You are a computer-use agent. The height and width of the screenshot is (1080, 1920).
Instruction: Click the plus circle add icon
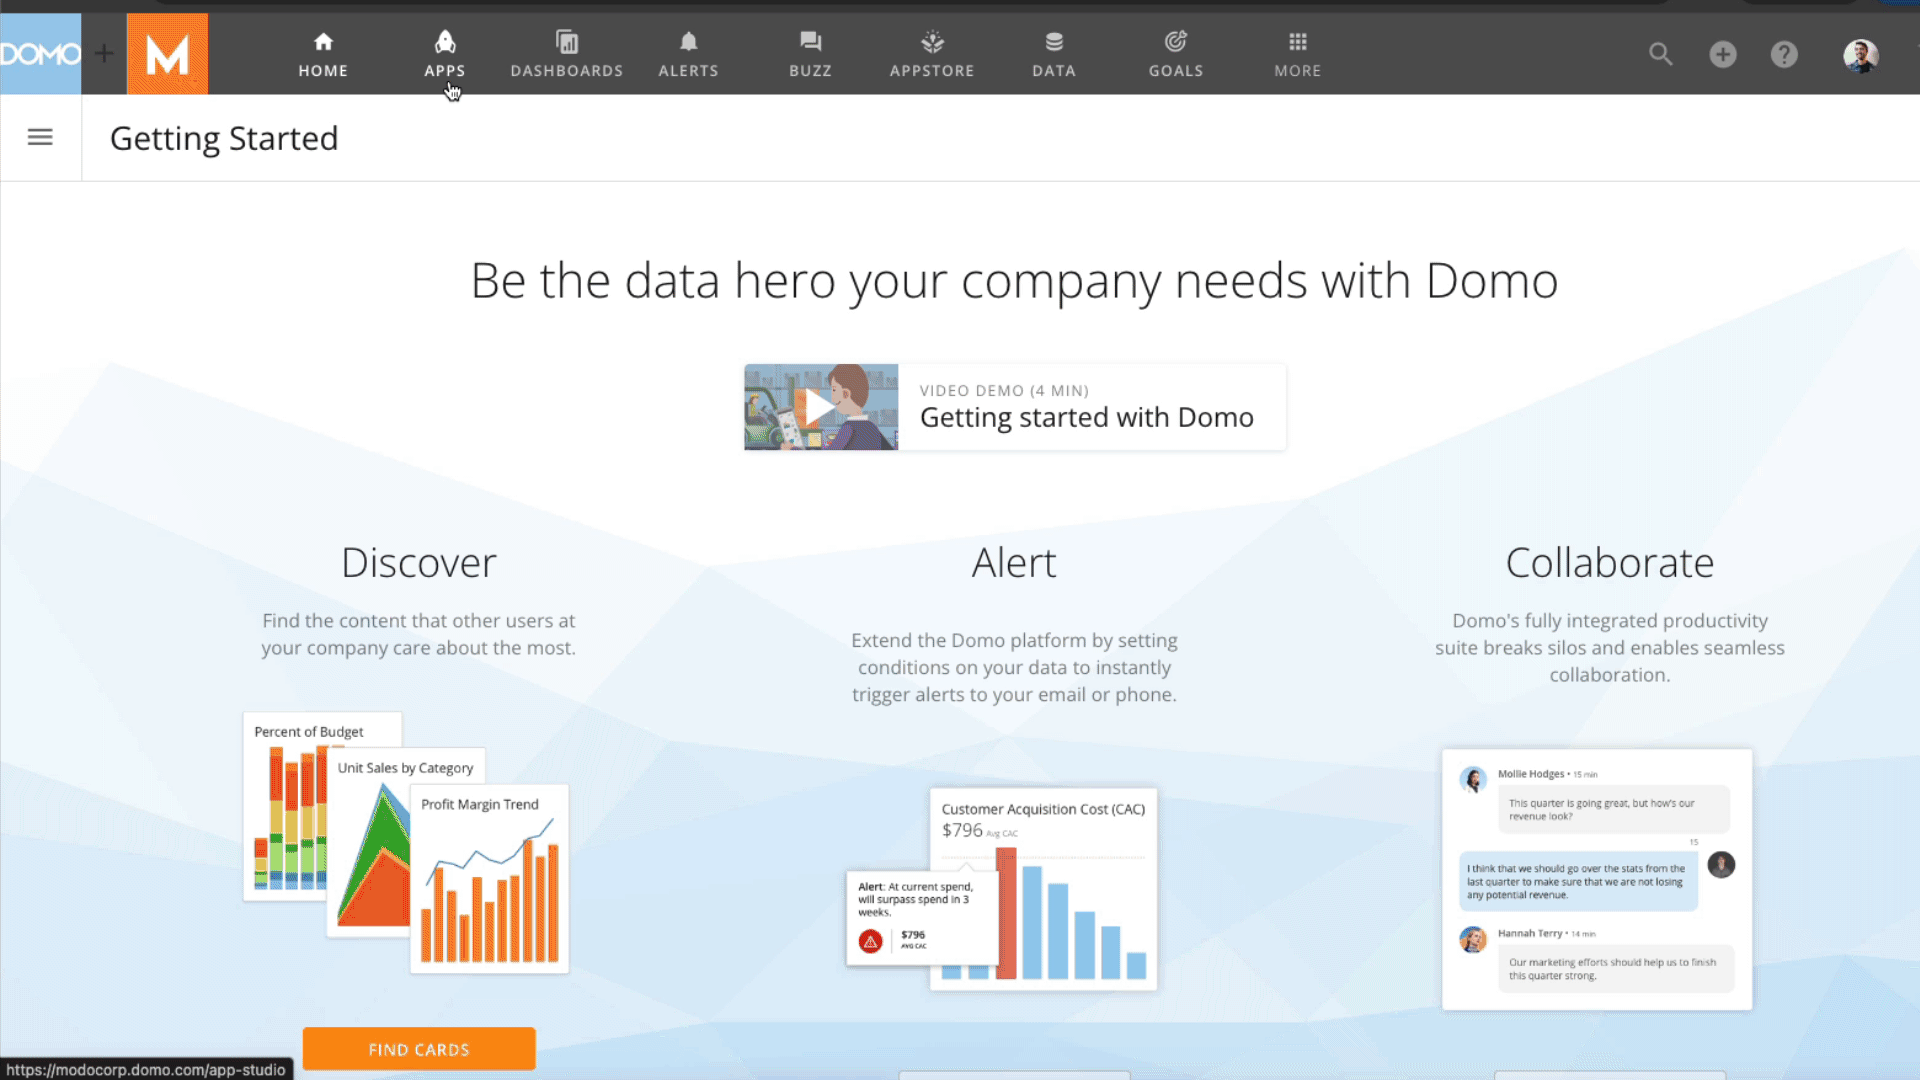click(1722, 54)
